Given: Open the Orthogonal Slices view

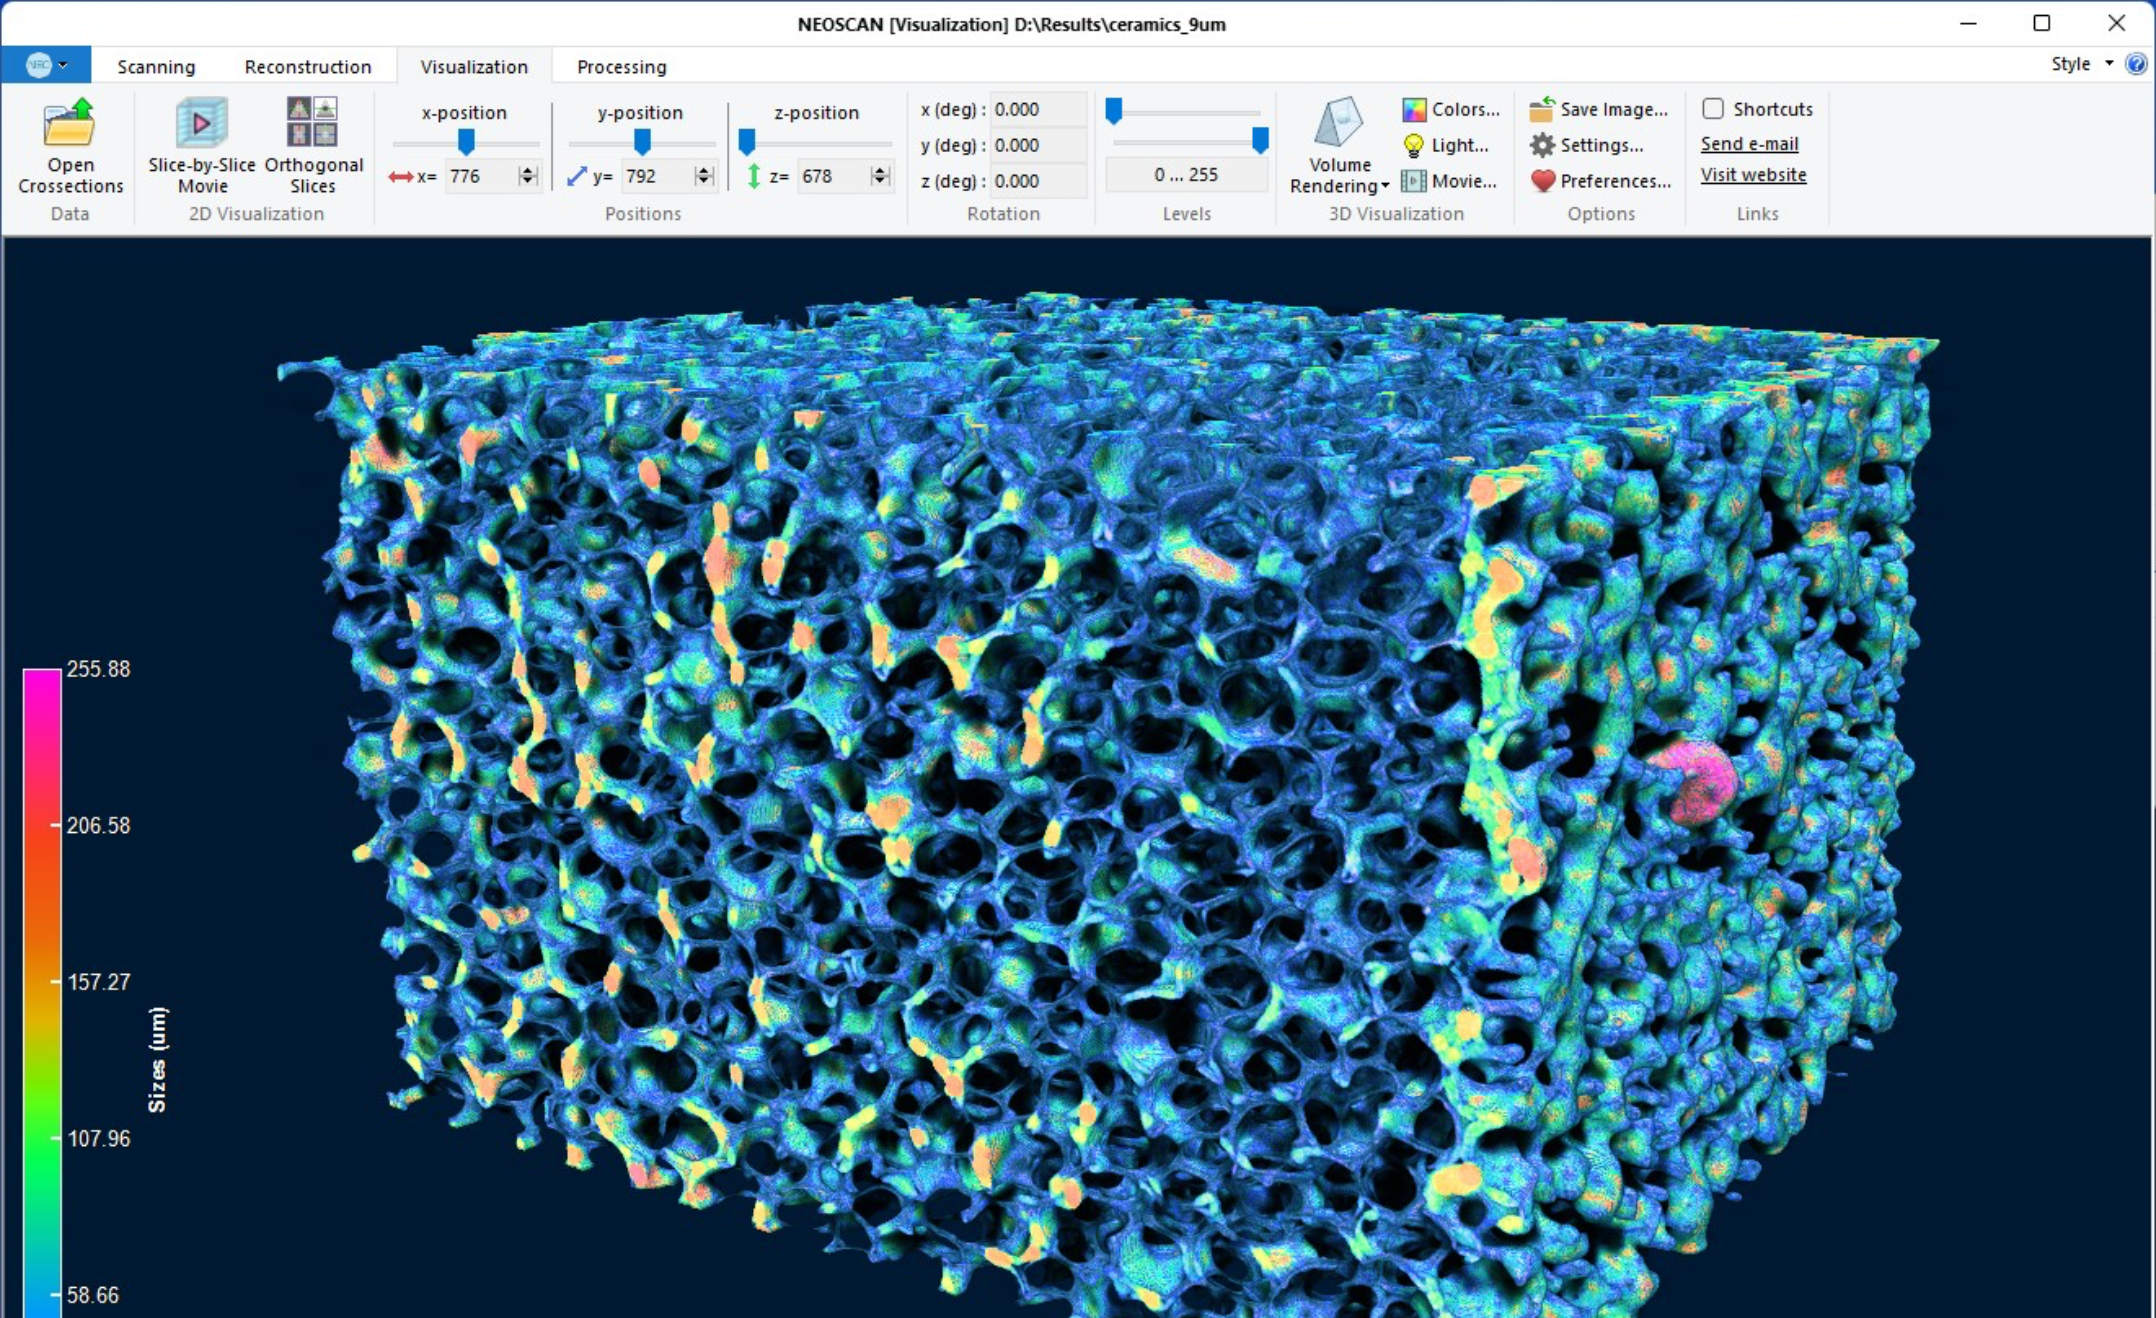Looking at the screenshot, I should coord(312,124).
